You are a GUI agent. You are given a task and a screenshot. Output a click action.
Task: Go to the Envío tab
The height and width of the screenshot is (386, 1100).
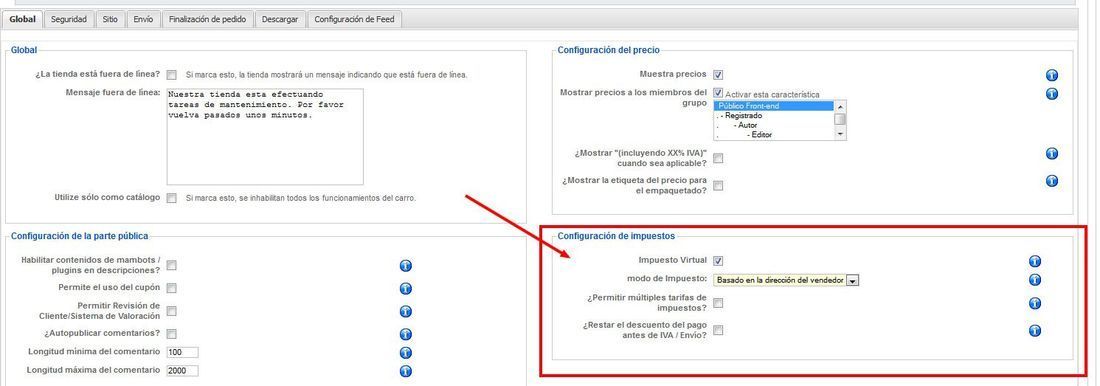tap(143, 20)
